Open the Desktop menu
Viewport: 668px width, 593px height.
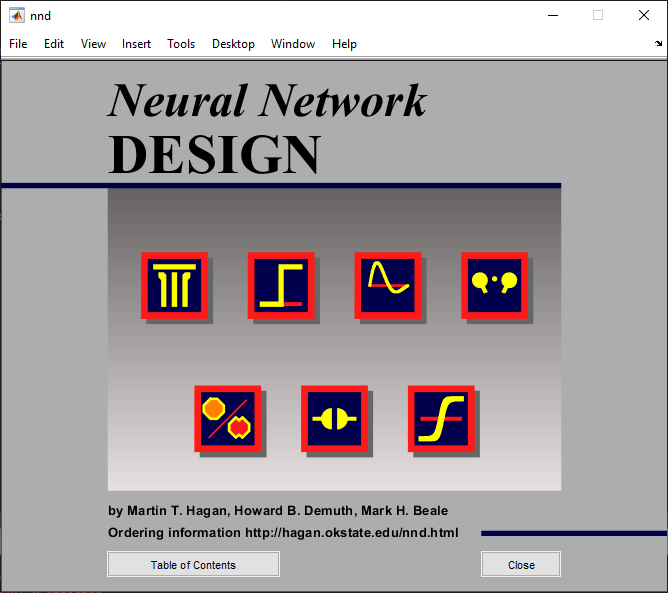[x=233, y=44]
